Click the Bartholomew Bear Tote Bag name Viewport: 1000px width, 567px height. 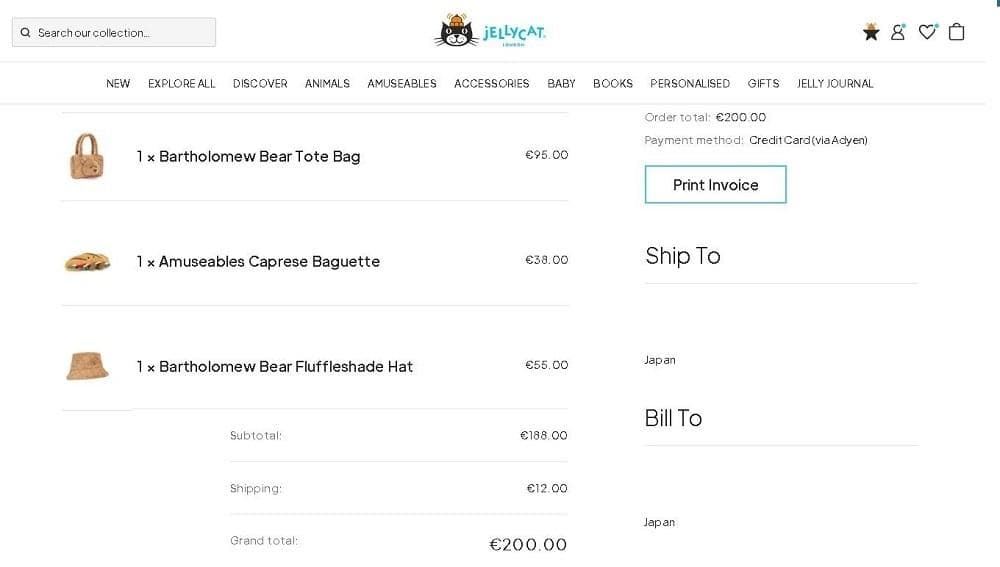click(259, 157)
